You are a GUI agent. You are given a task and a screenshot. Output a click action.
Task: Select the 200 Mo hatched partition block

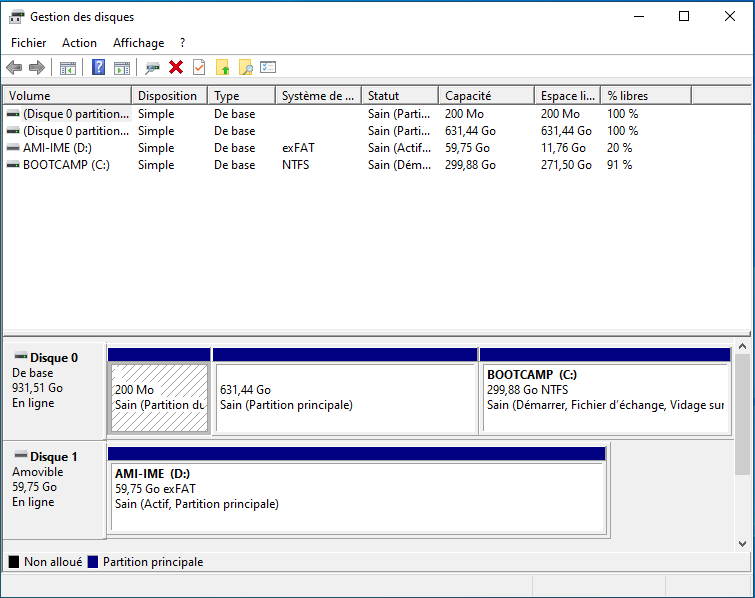click(x=159, y=398)
